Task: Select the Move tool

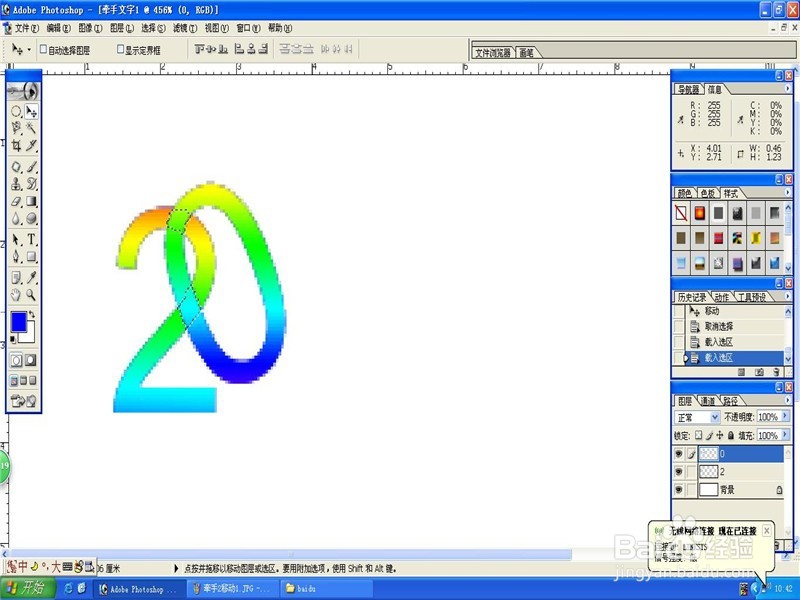Action: (32, 109)
